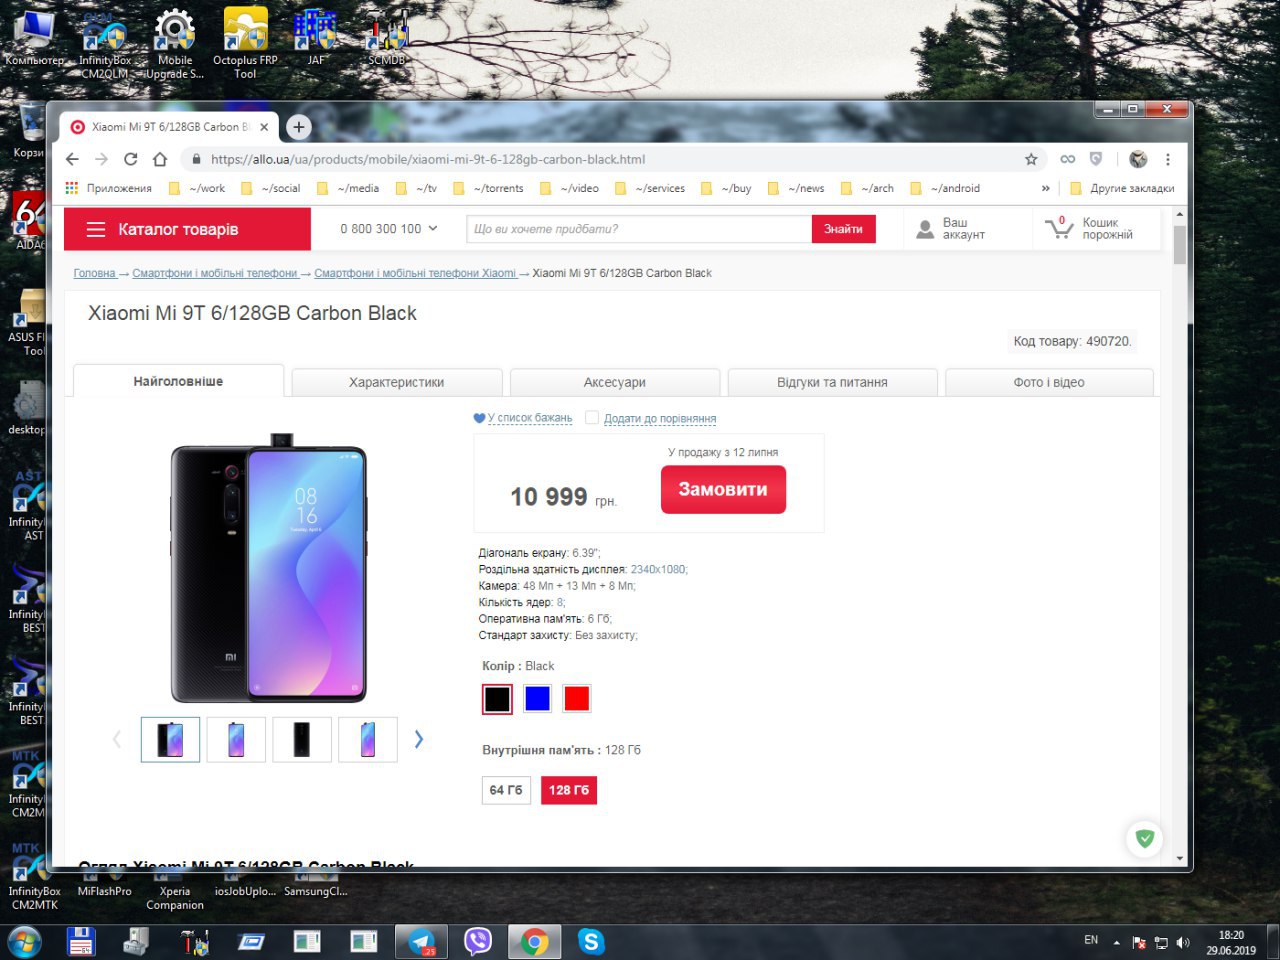1280x960 pixels.
Task: Go back to the previous browser page
Action: (72, 159)
